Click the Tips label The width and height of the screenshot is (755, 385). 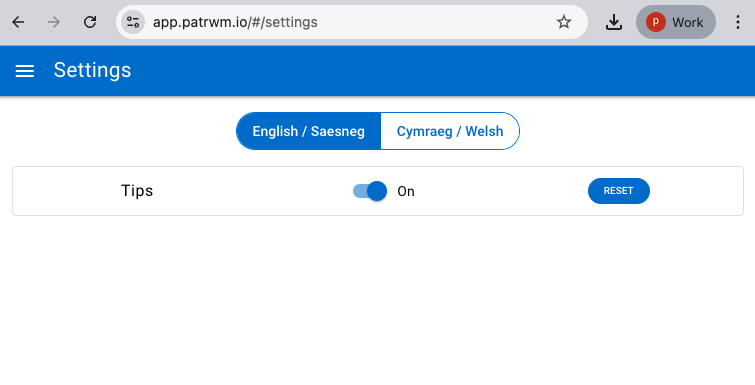137,191
